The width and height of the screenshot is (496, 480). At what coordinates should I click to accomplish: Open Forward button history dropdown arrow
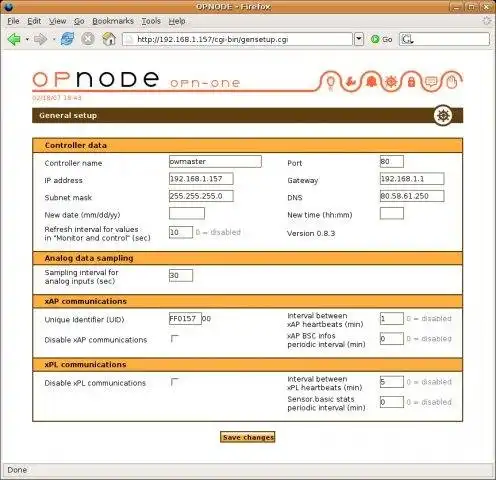tap(54, 39)
